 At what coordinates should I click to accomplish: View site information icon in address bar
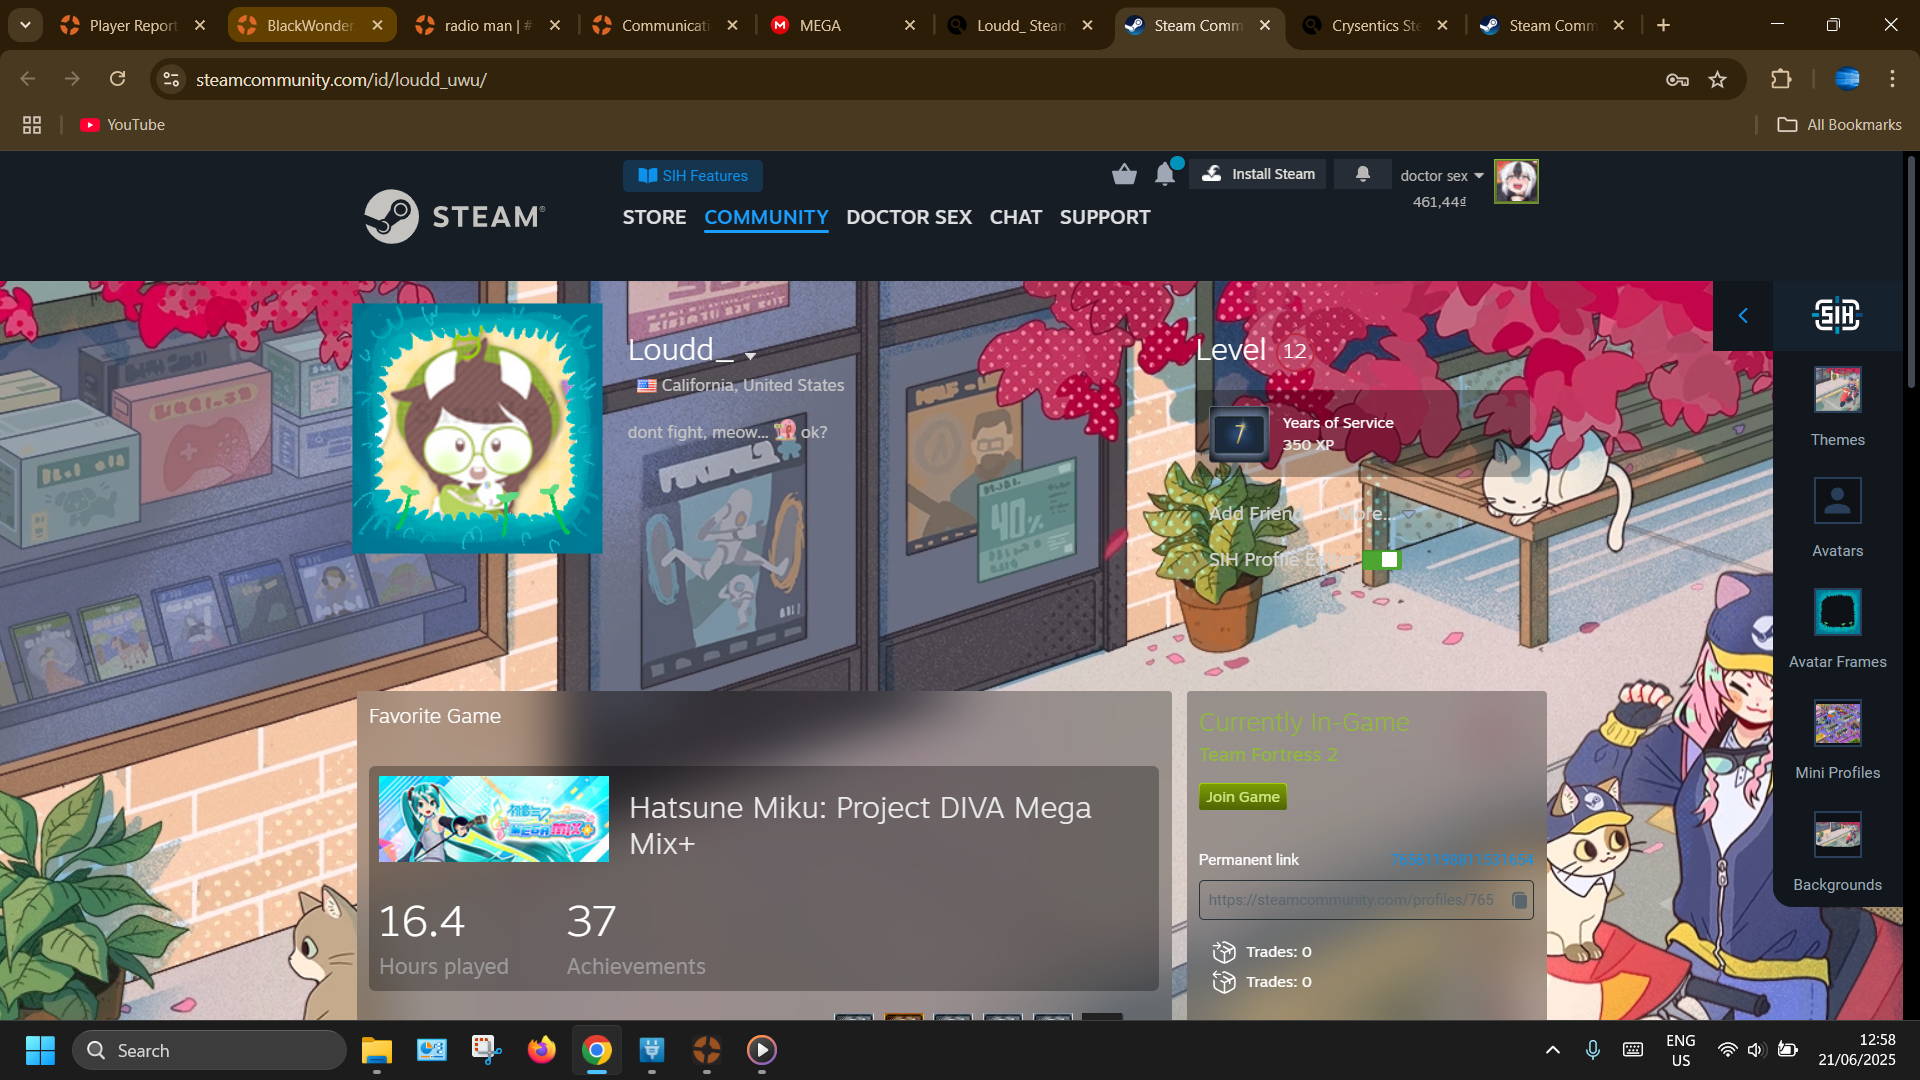[171, 79]
